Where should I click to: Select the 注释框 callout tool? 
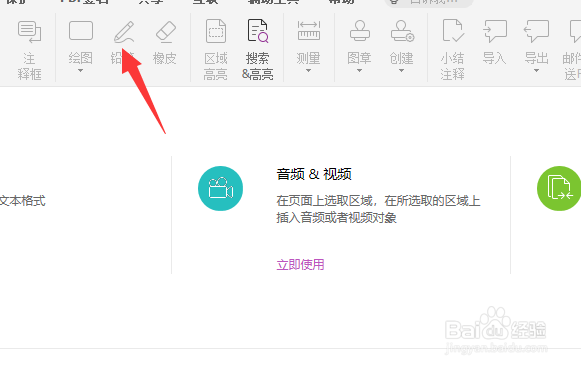tap(29, 50)
